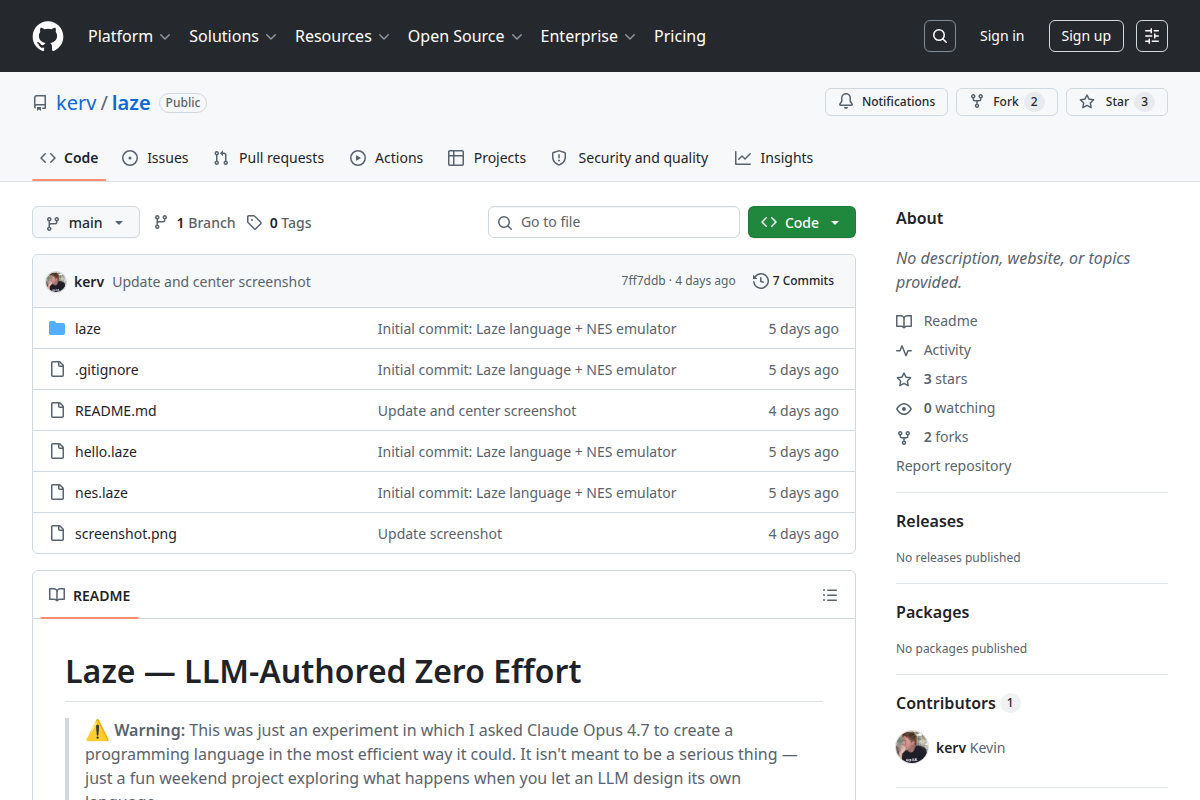Click the search magnifier icon
The width and height of the screenshot is (1200, 800).
click(939, 36)
